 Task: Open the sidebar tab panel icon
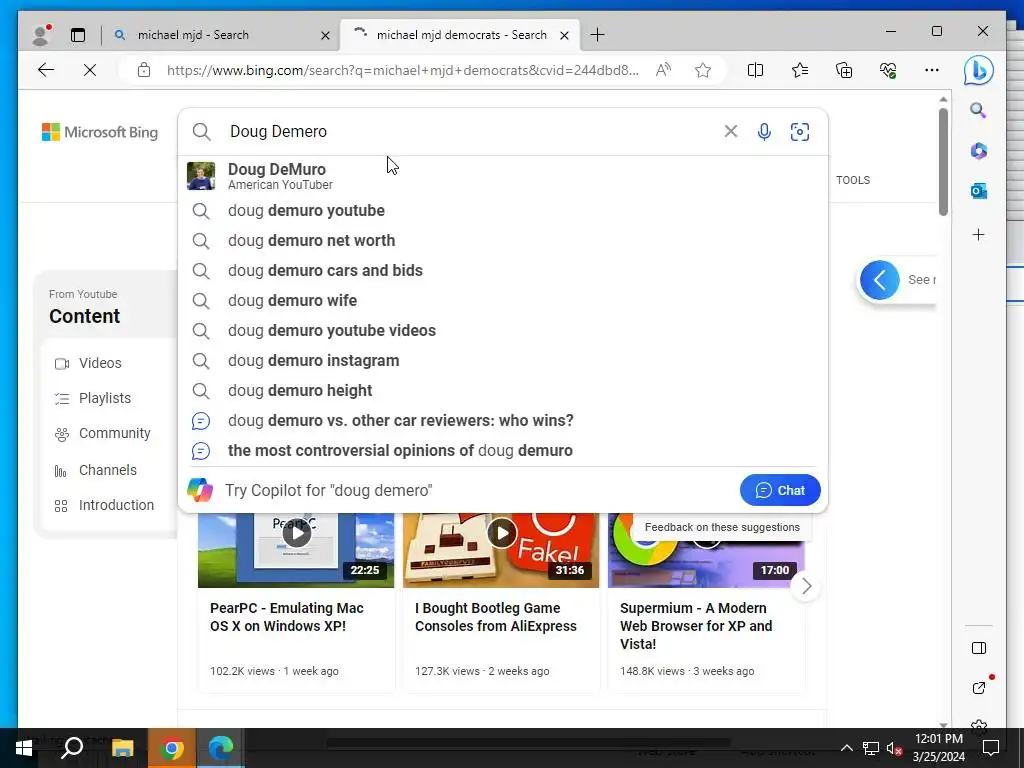(x=978, y=648)
